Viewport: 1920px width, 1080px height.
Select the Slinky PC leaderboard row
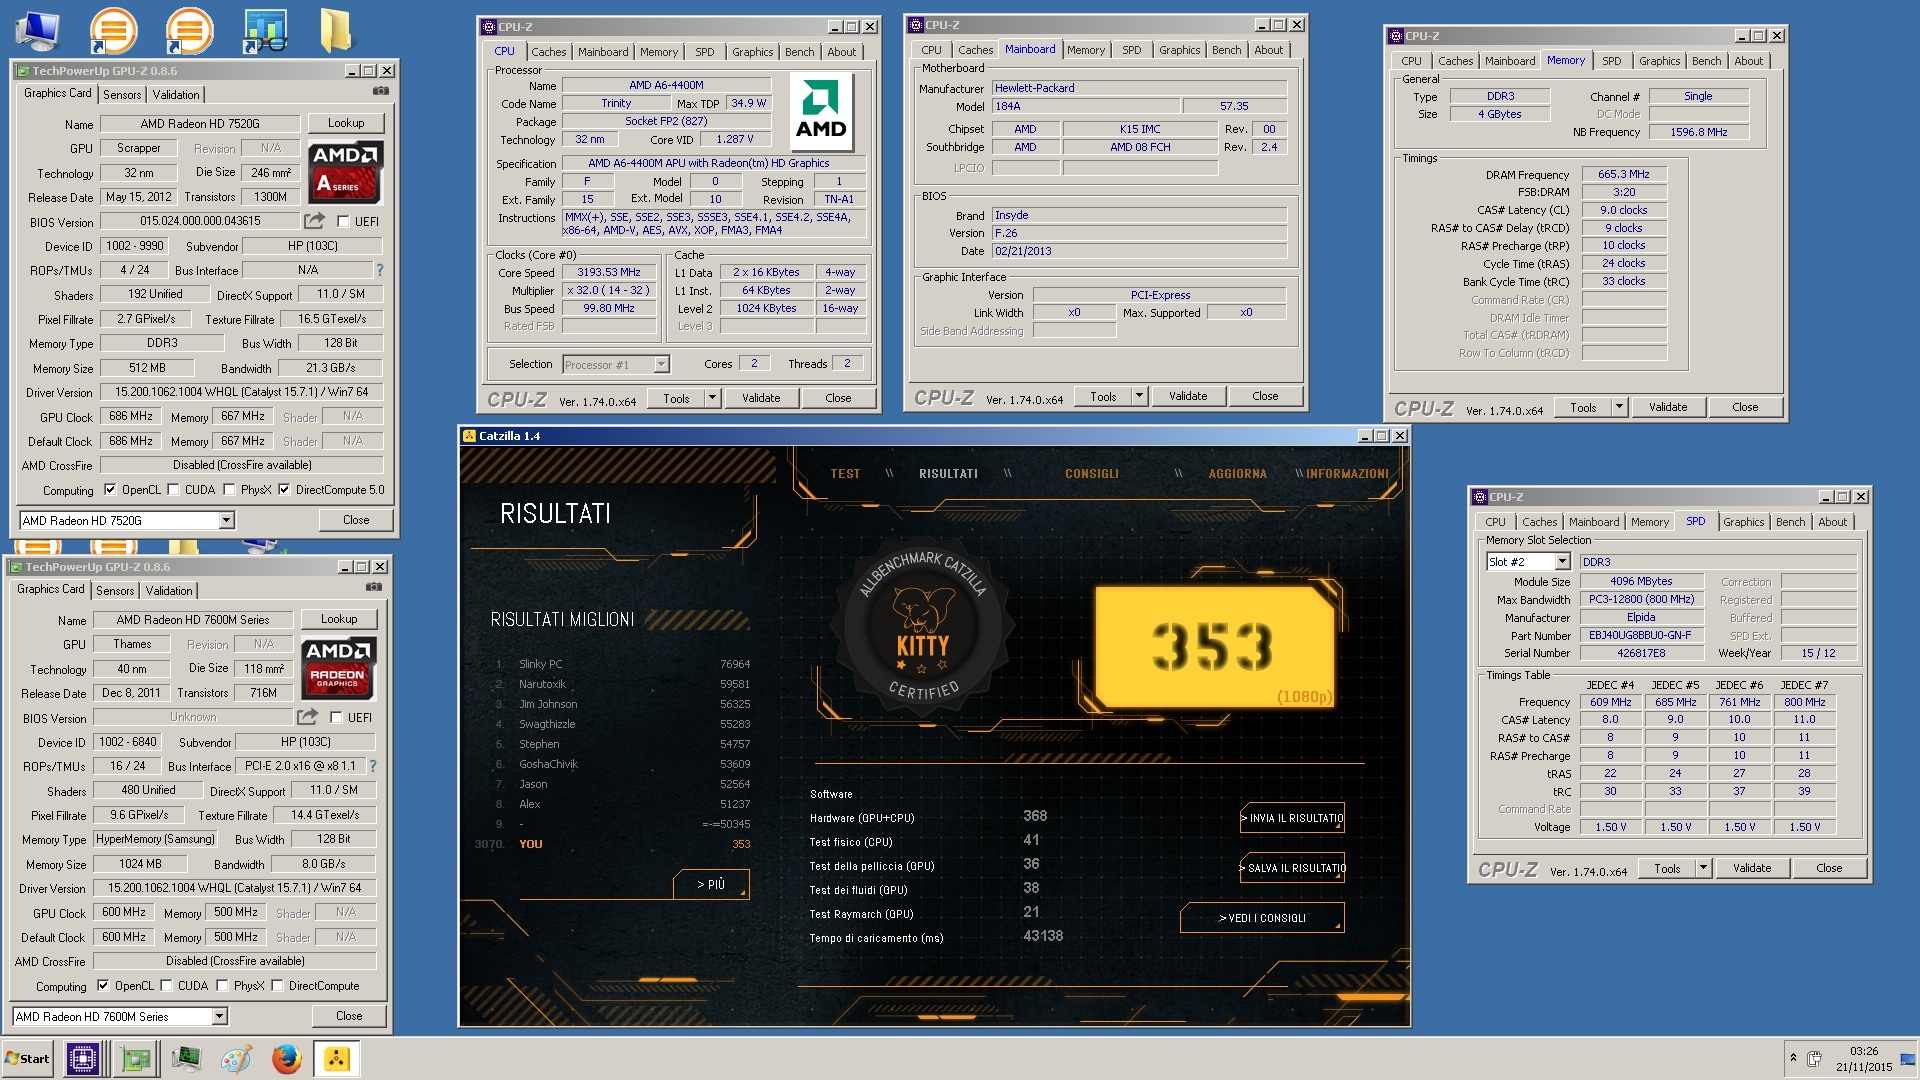point(622,664)
